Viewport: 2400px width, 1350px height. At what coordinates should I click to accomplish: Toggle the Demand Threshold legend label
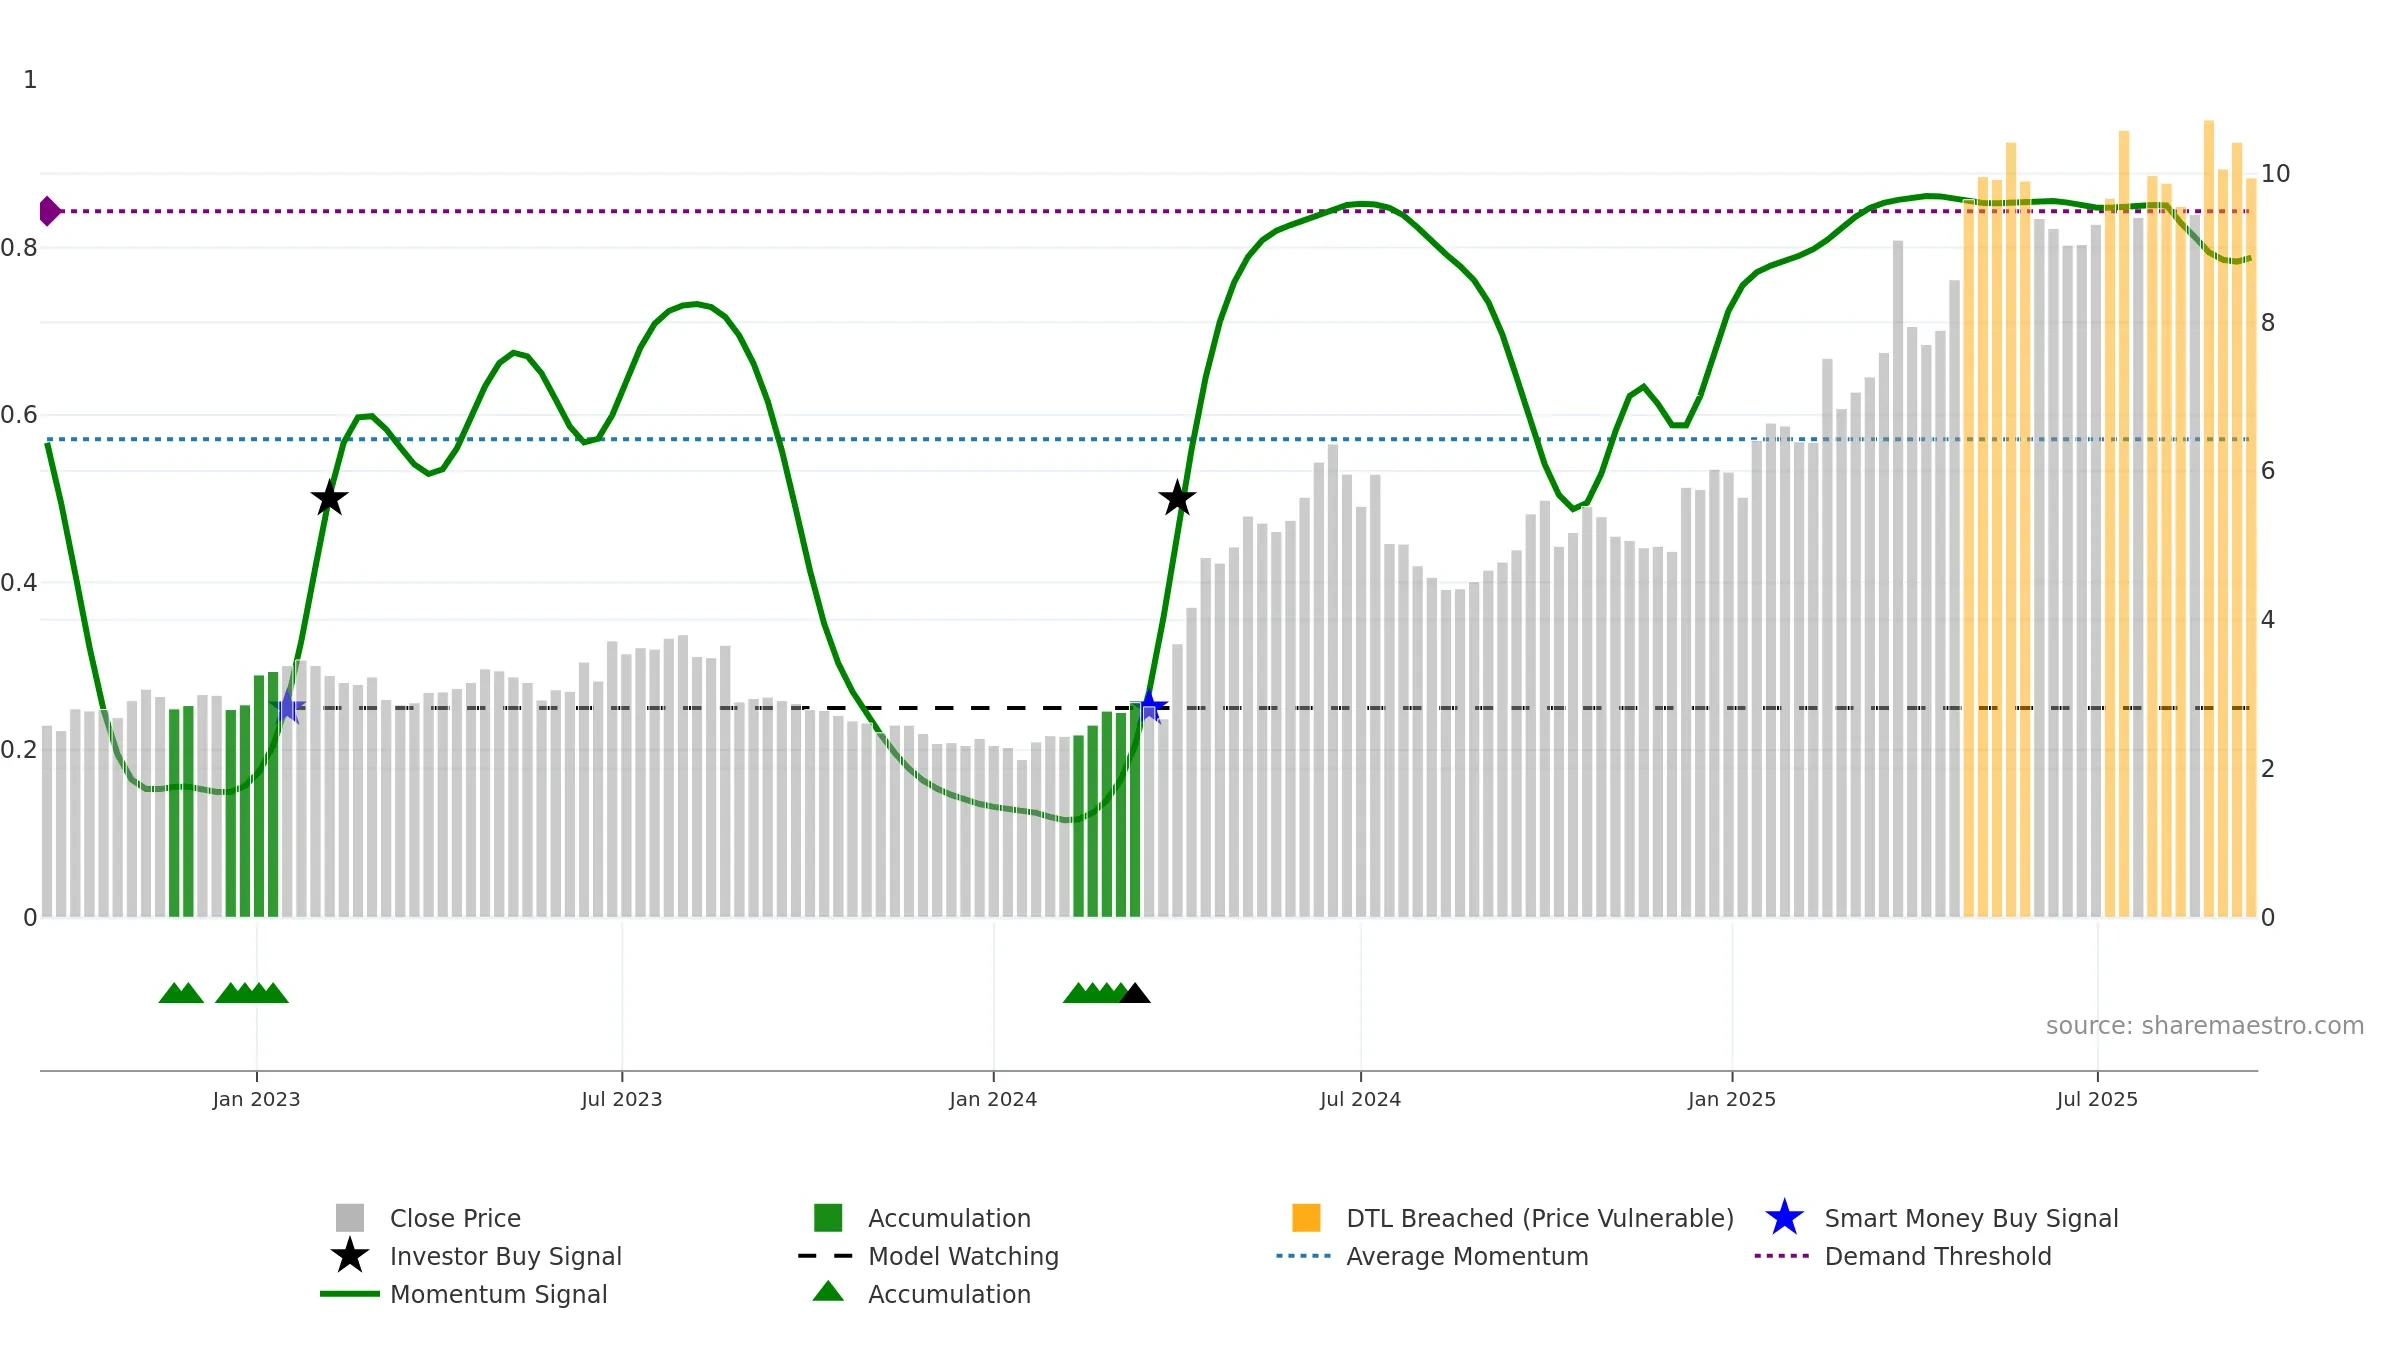pyautogui.click(x=1937, y=1256)
